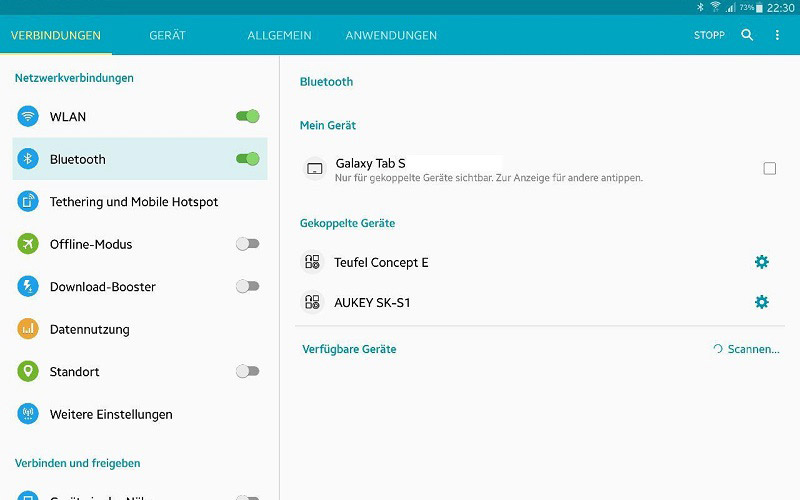Viewport: 800px width, 500px height.
Task: Tap the 22:30 clock in status bar
Action: pos(781,8)
